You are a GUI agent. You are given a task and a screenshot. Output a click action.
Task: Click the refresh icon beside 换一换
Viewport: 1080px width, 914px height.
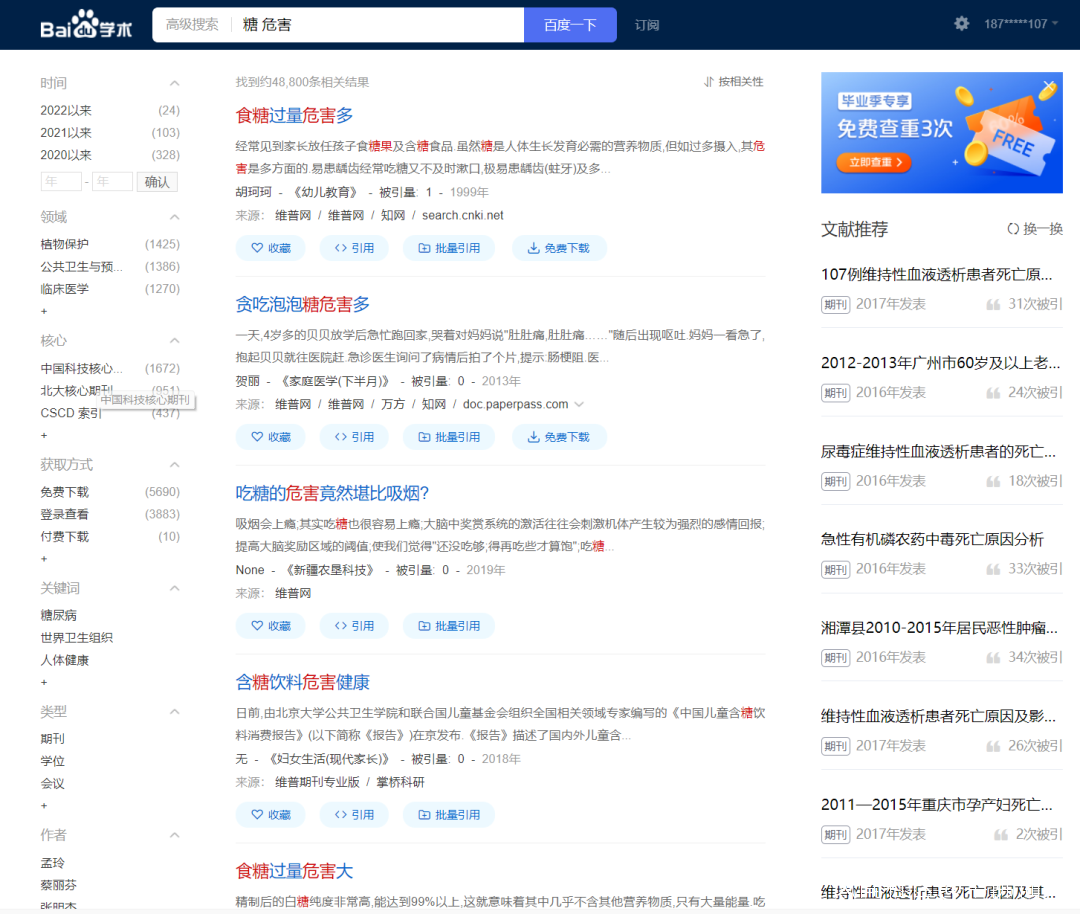1012,229
